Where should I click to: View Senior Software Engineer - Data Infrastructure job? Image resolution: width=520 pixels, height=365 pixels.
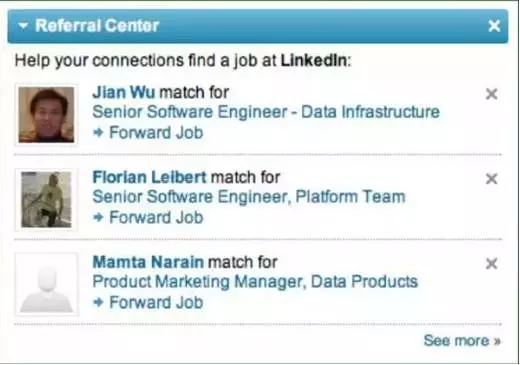[x=266, y=112]
